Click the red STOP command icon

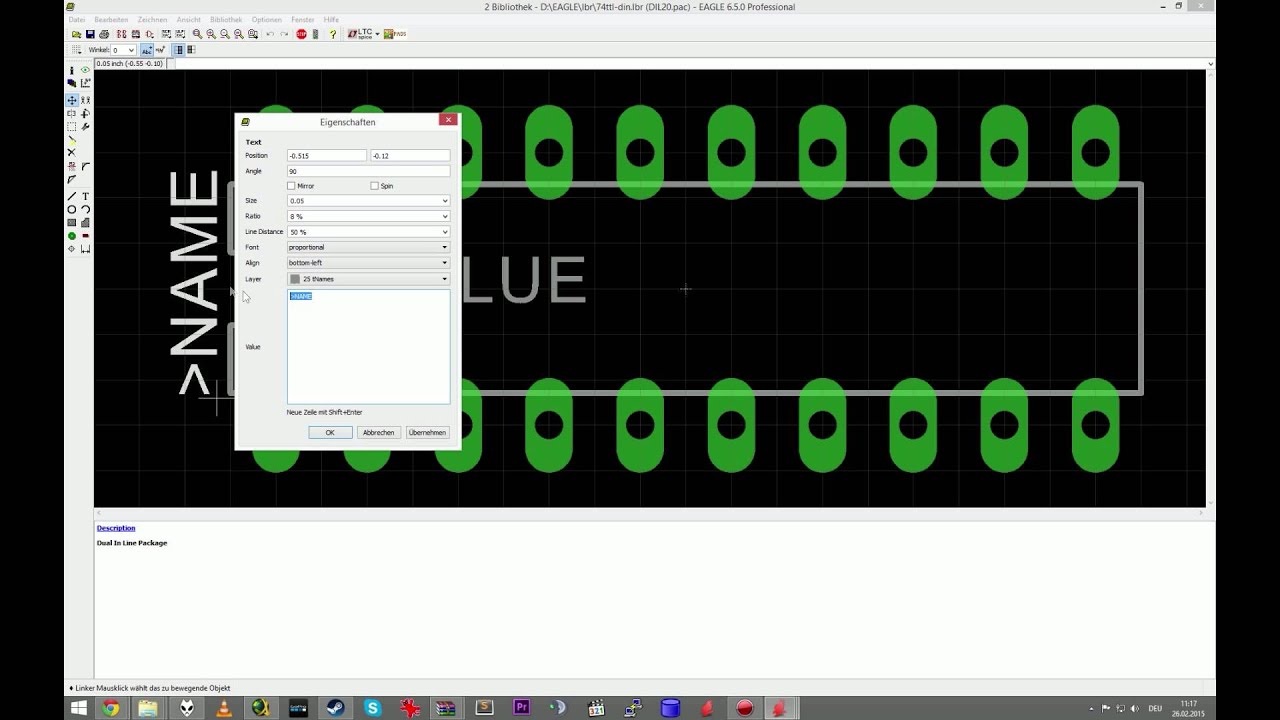[x=301, y=34]
